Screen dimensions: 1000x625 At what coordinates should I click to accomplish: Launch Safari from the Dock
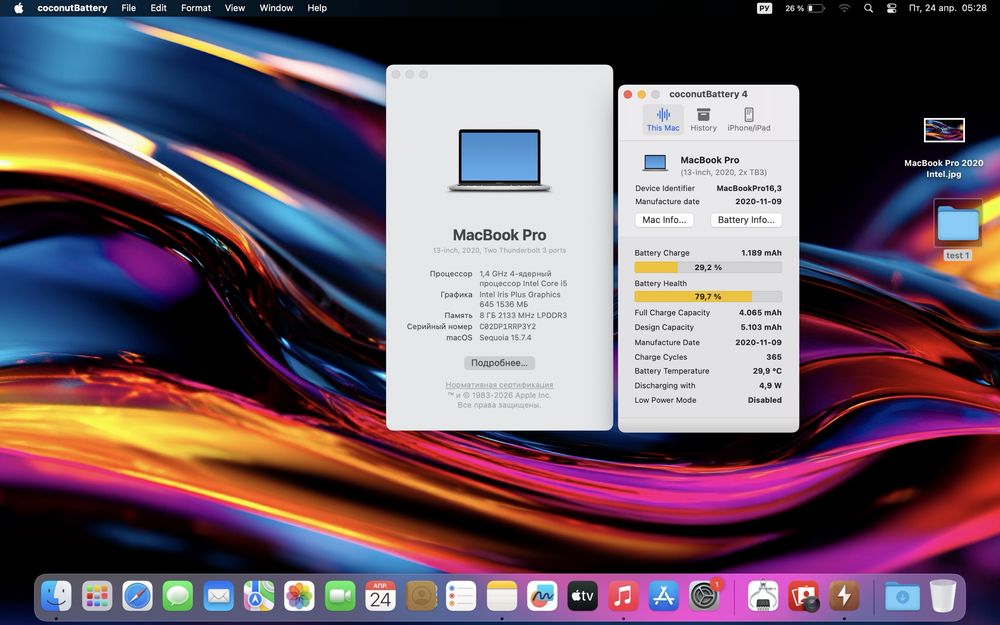[x=137, y=597]
